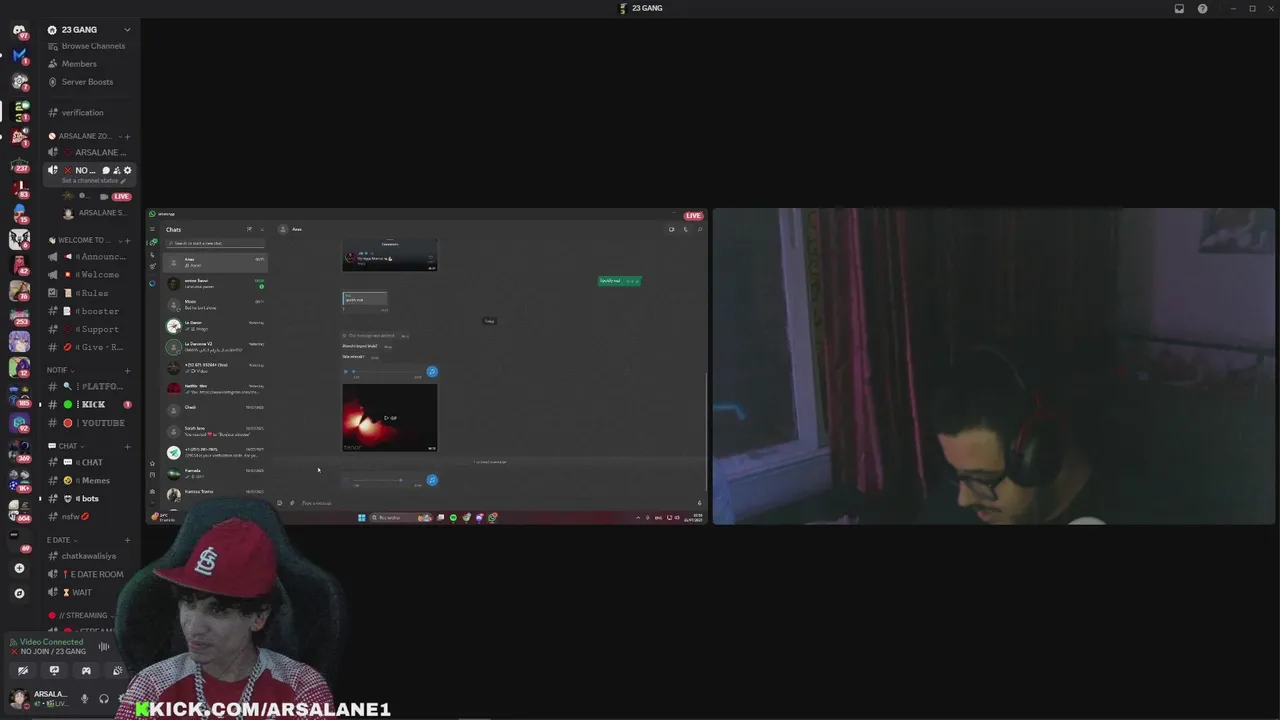The width and height of the screenshot is (1280, 720).
Task: Select the user row with LIVE badge
Action: click(96, 196)
